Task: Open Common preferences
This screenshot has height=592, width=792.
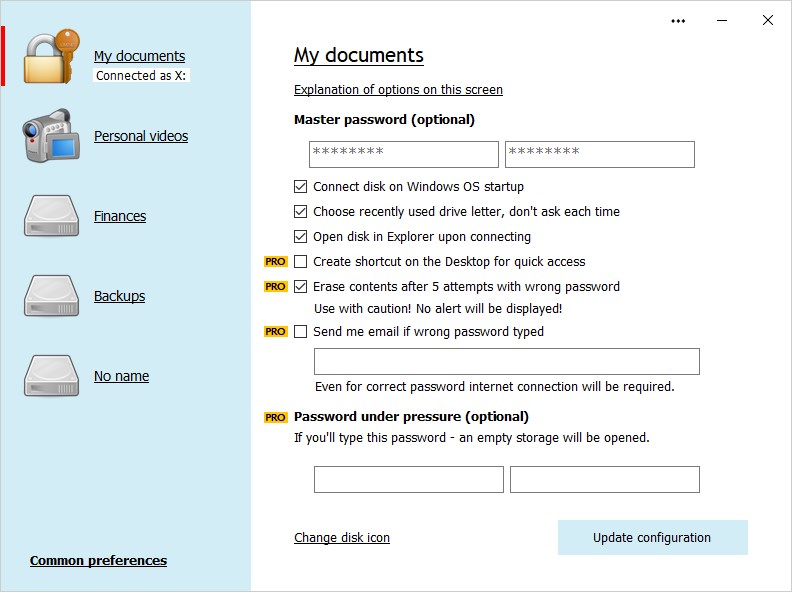Action: coord(98,561)
